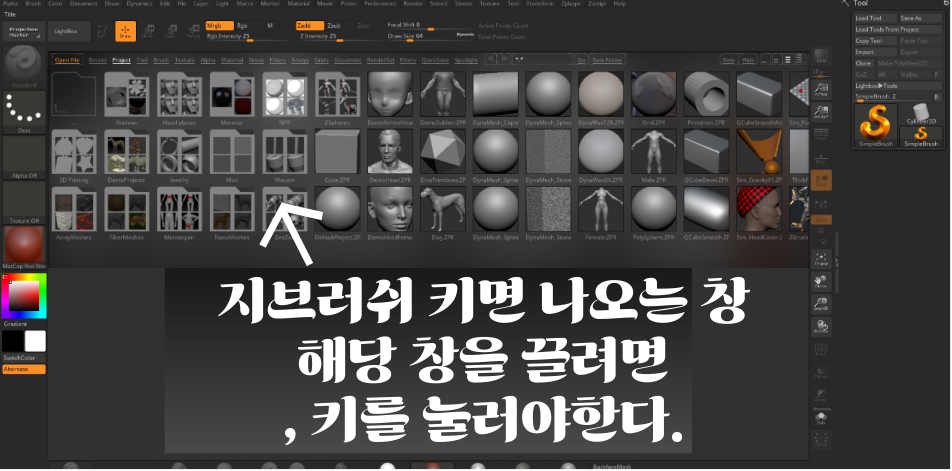The image size is (952, 471).
Task: Click Load Tools From Project
Action: click(x=898, y=29)
